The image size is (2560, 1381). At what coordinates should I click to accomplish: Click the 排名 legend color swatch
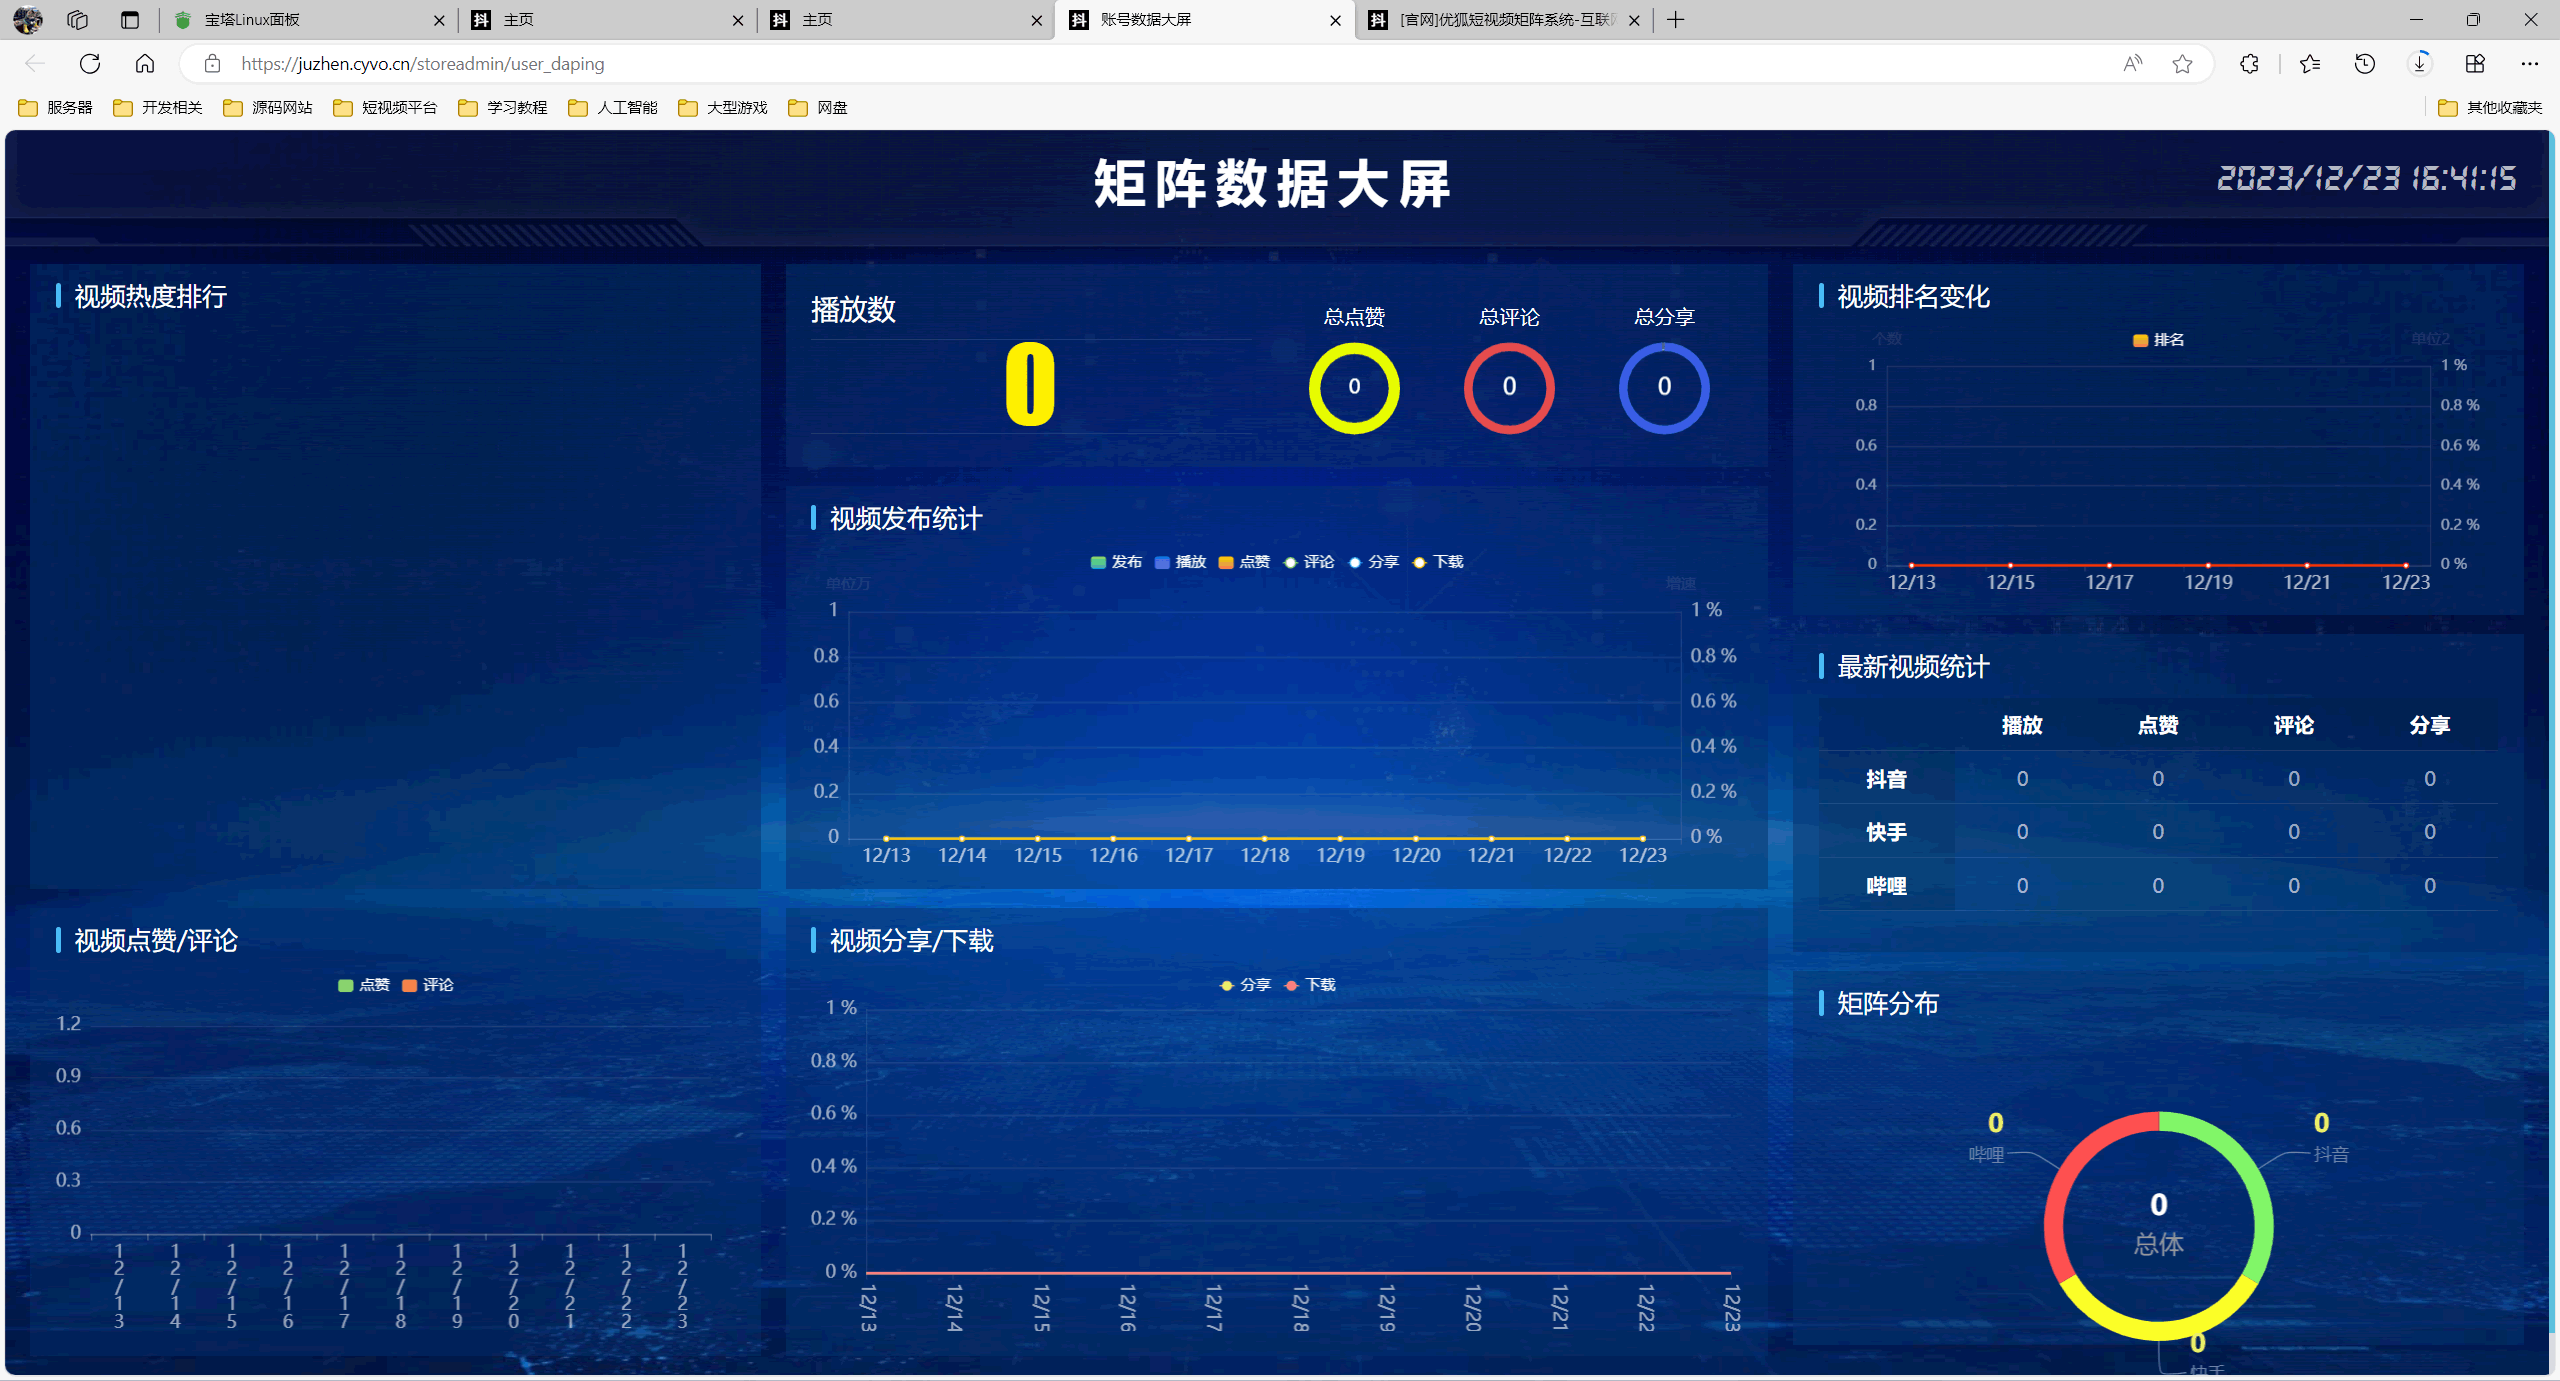tap(2140, 341)
